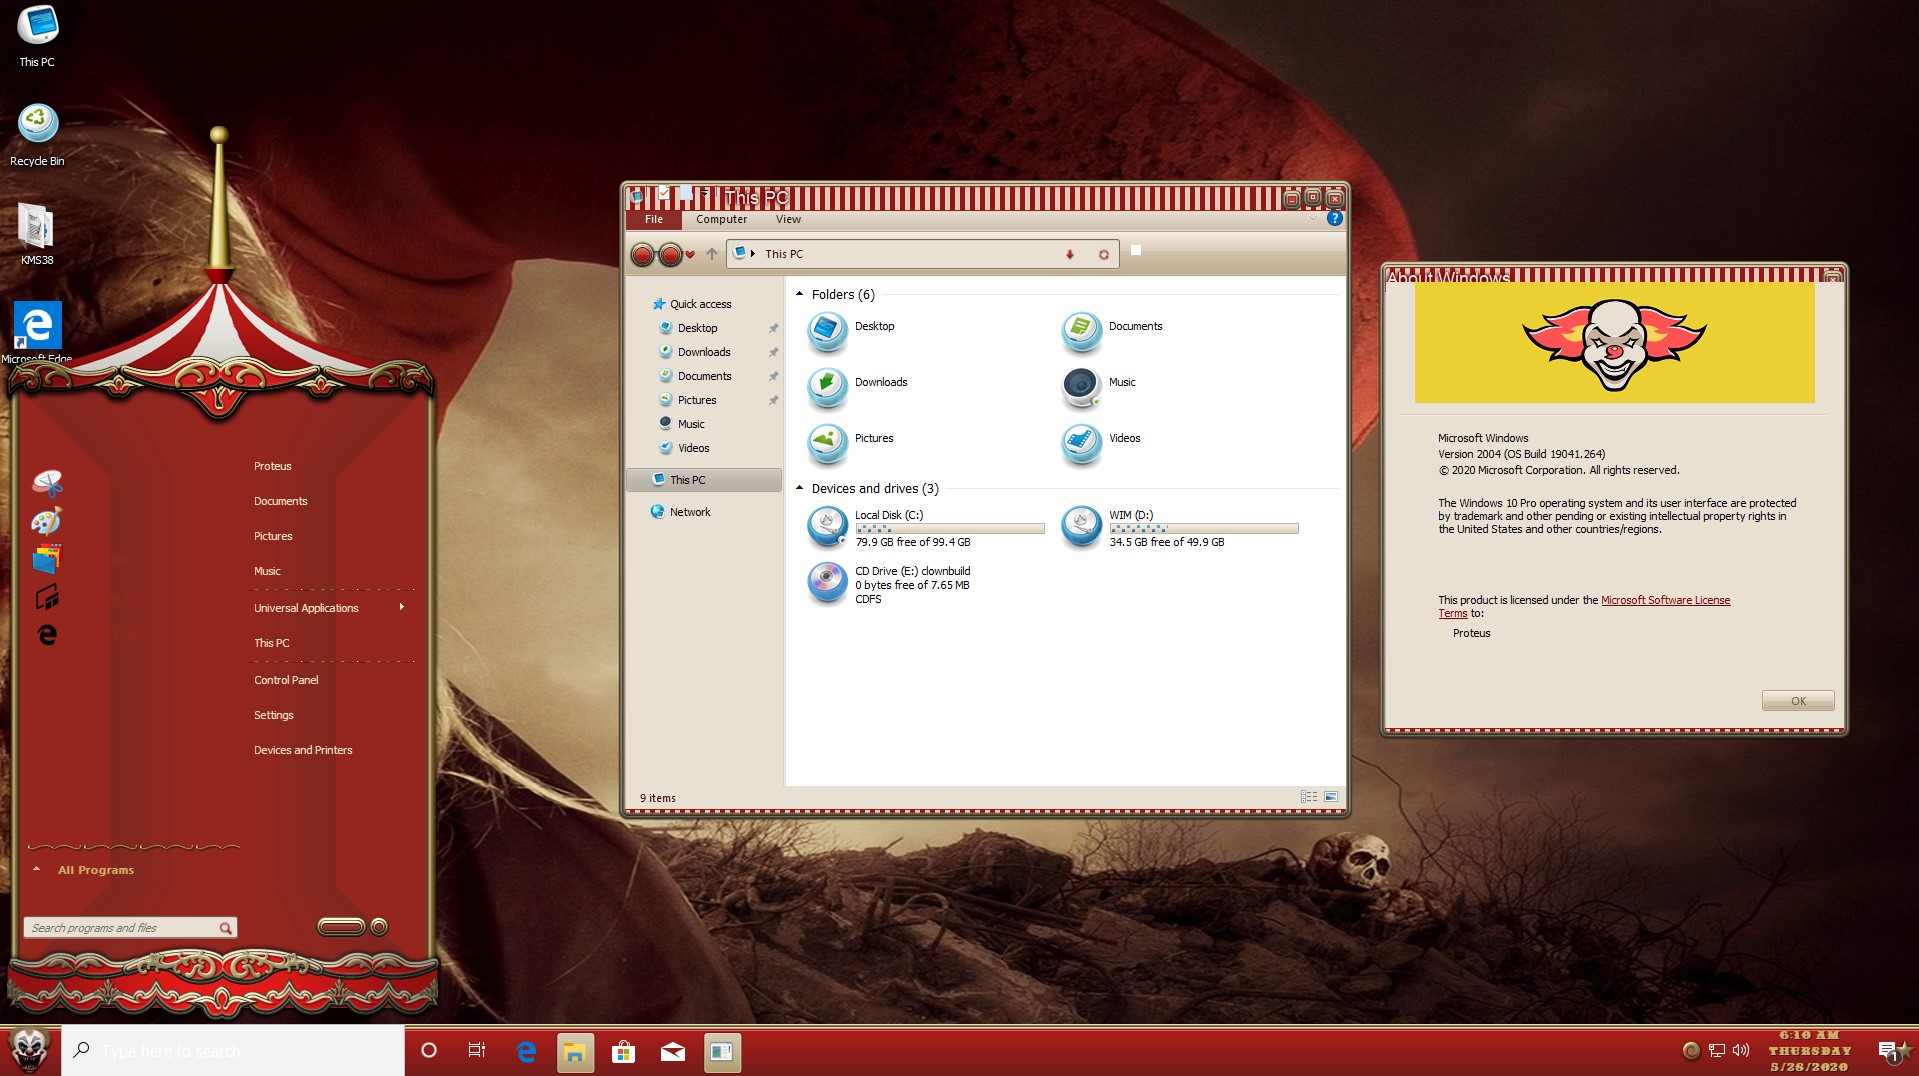
Task: Click taskbar clock showing 6:10 AM
Action: point(1809,1051)
